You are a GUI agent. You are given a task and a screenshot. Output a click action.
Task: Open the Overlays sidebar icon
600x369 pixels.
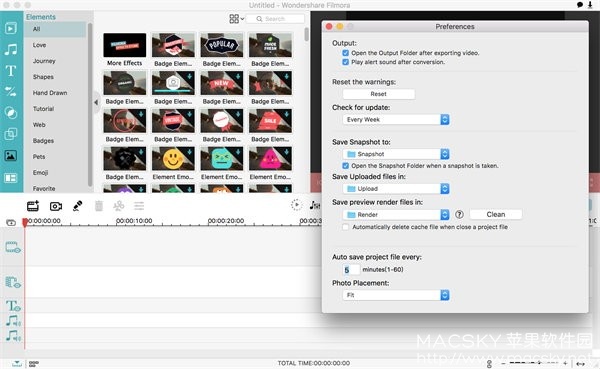11,134
